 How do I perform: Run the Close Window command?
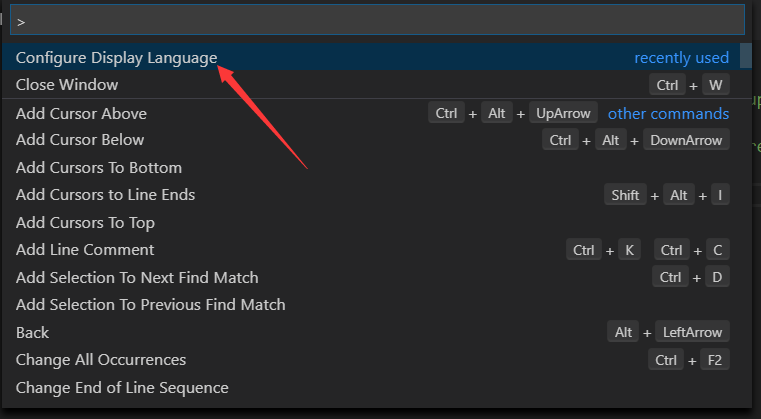pyautogui.click(x=67, y=85)
